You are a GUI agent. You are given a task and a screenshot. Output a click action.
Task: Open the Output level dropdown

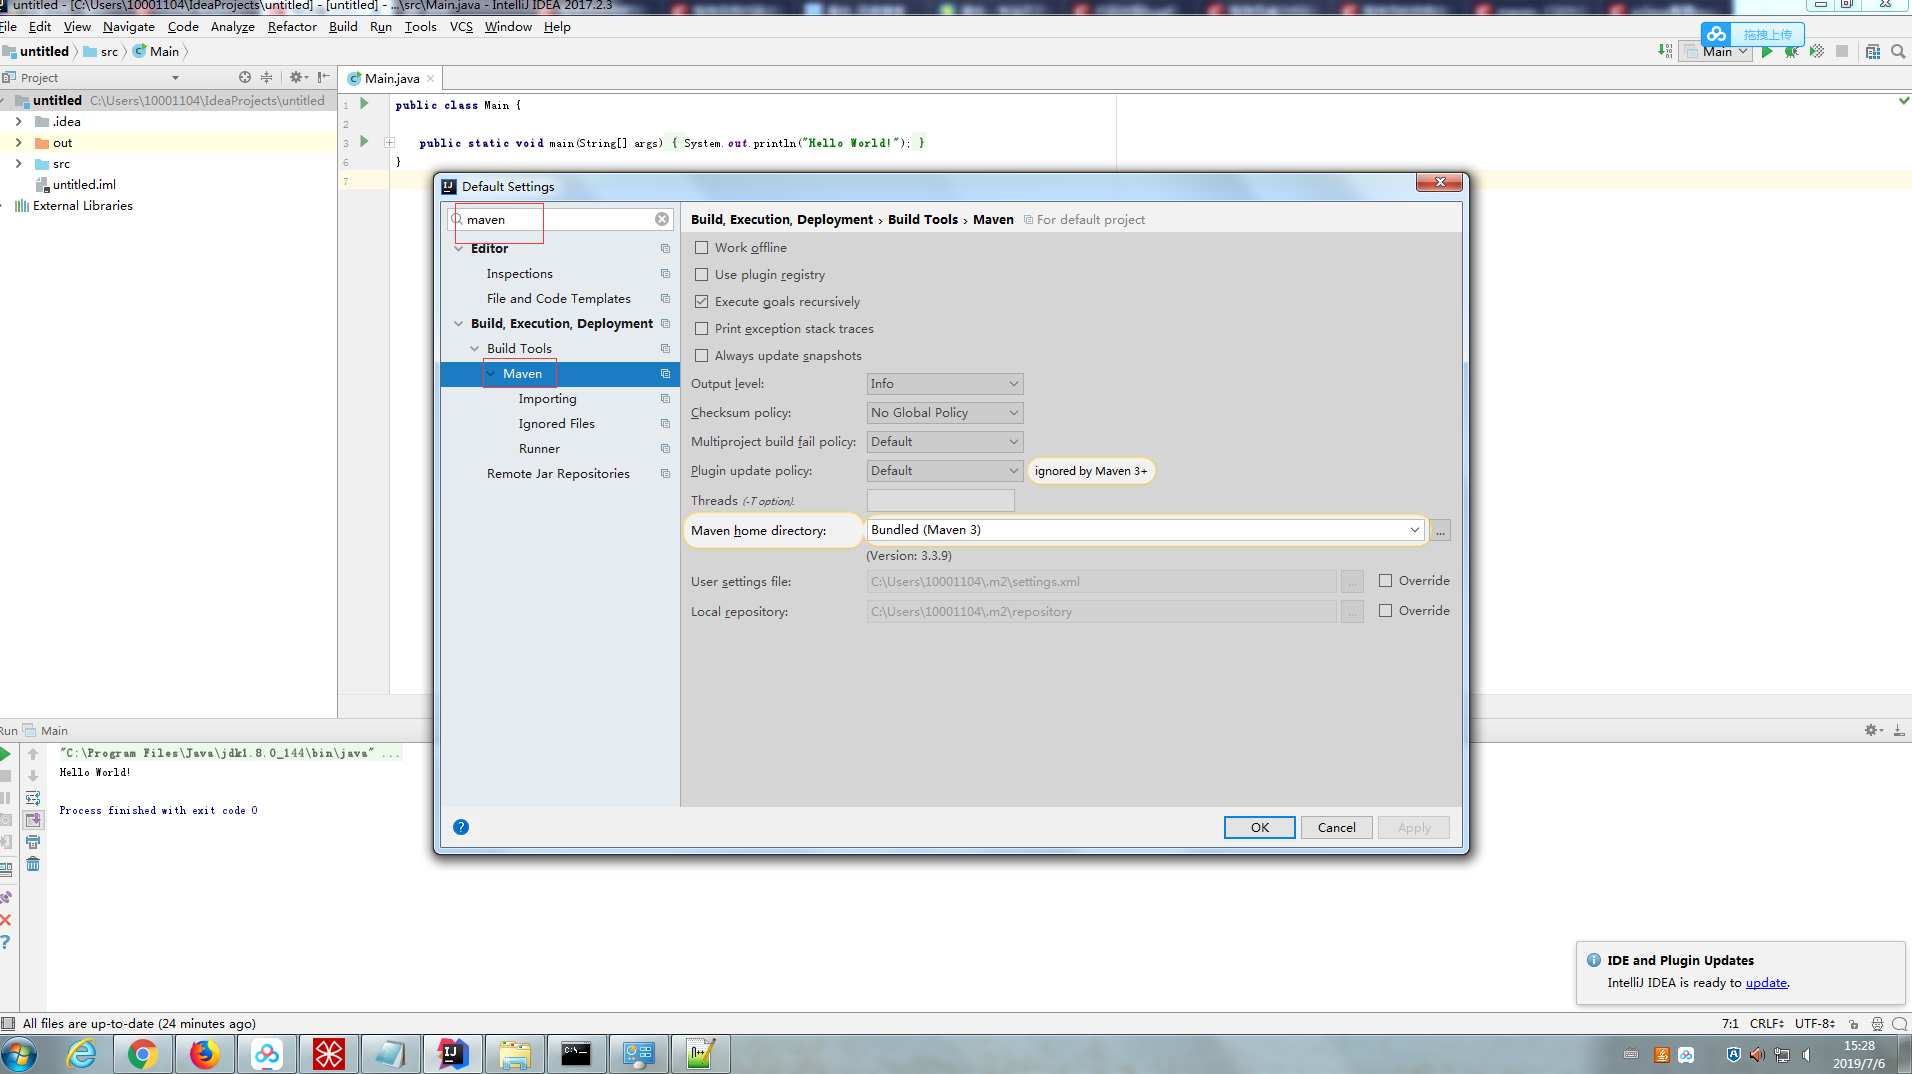tap(945, 384)
